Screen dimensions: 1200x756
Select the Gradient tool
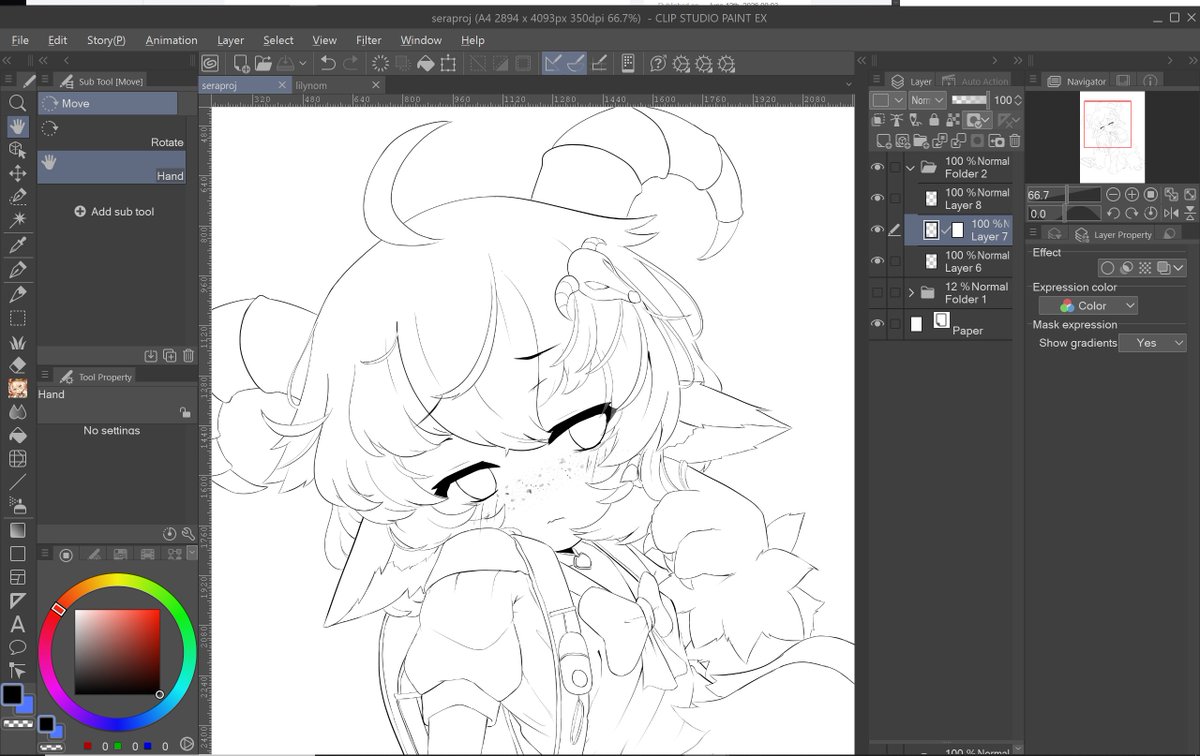coord(17,530)
